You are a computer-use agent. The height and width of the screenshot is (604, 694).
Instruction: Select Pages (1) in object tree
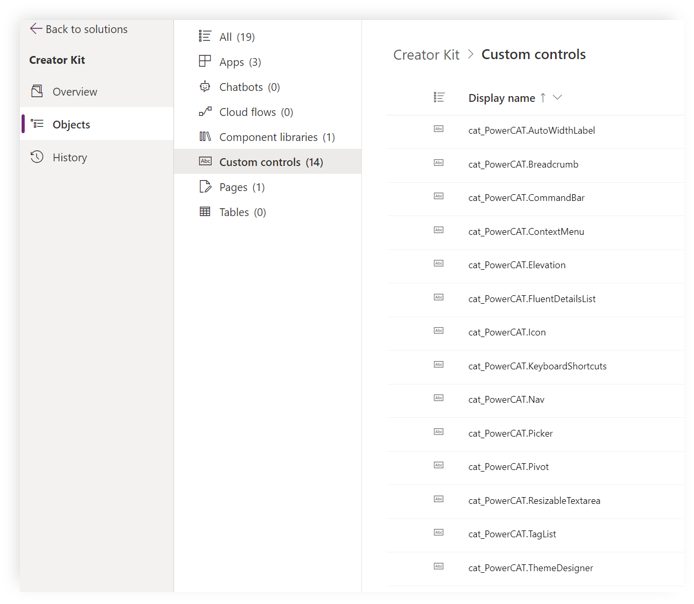point(268,187)
